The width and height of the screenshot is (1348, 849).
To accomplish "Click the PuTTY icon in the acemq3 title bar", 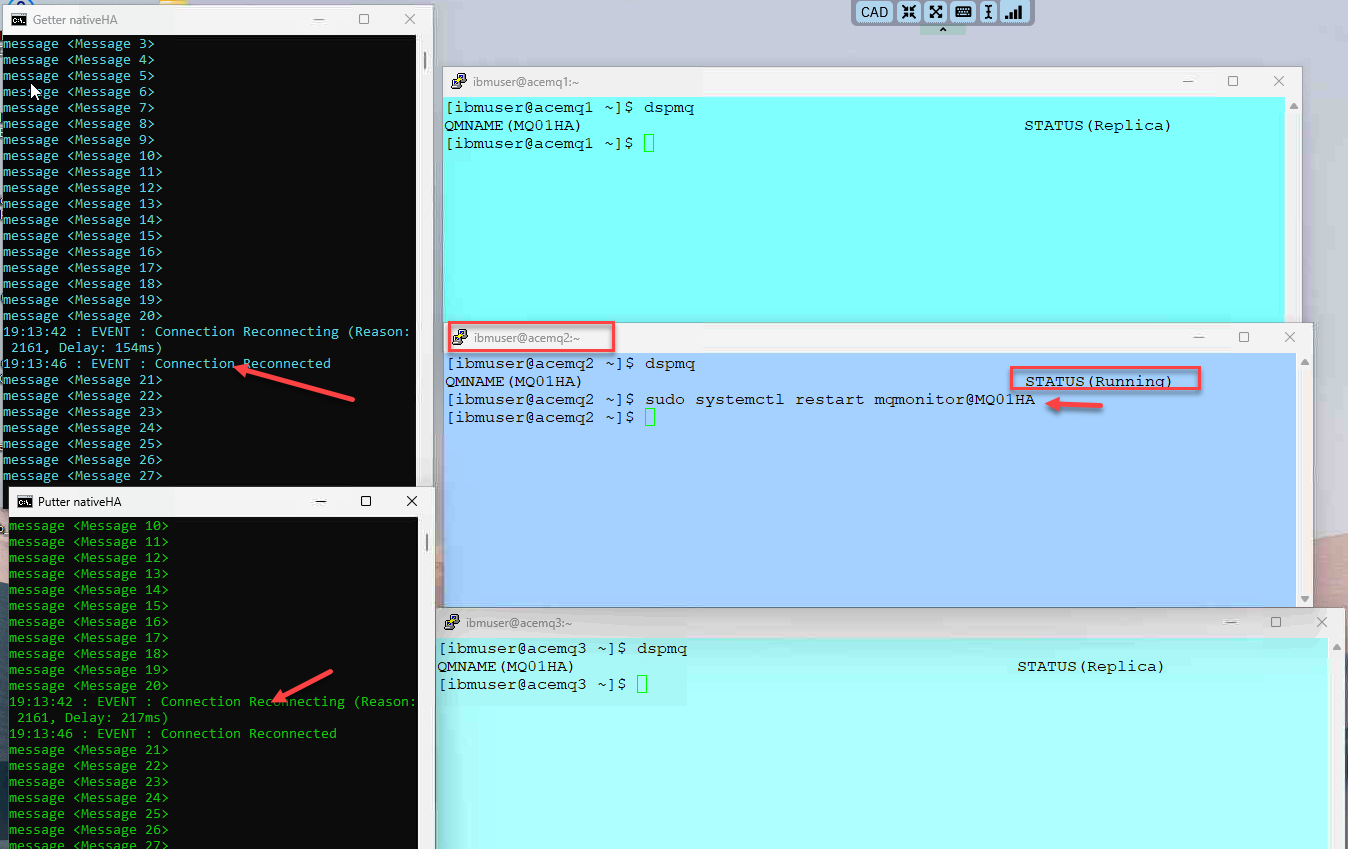I will [452, 622].
